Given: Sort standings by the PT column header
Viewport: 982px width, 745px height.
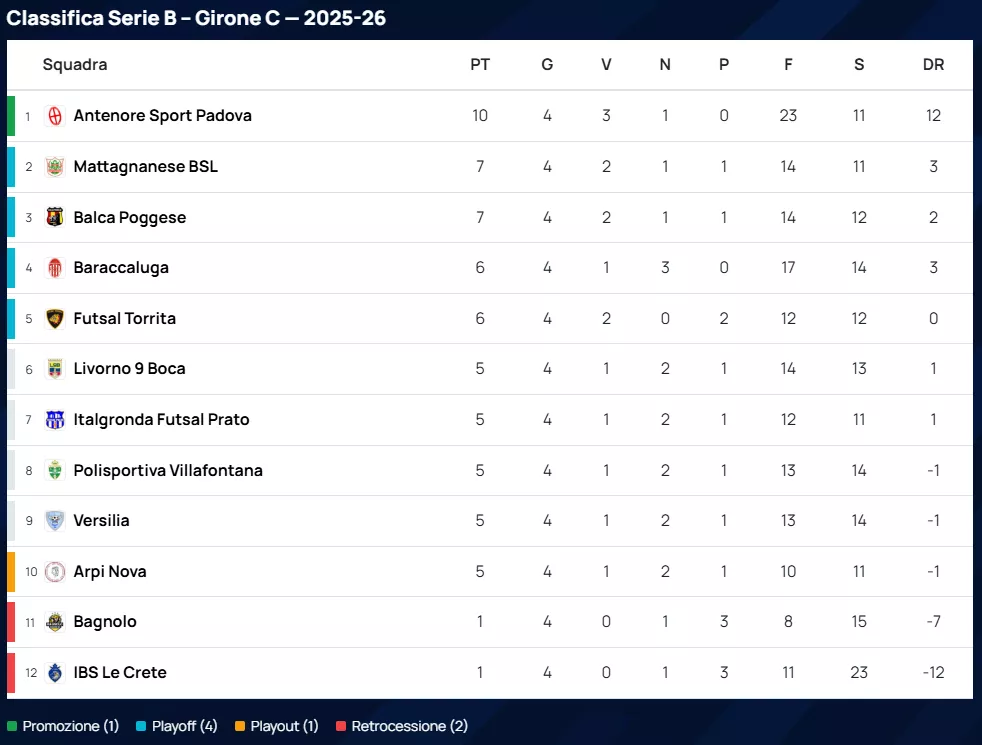Looking at the screenshot, I should [480, 65].
